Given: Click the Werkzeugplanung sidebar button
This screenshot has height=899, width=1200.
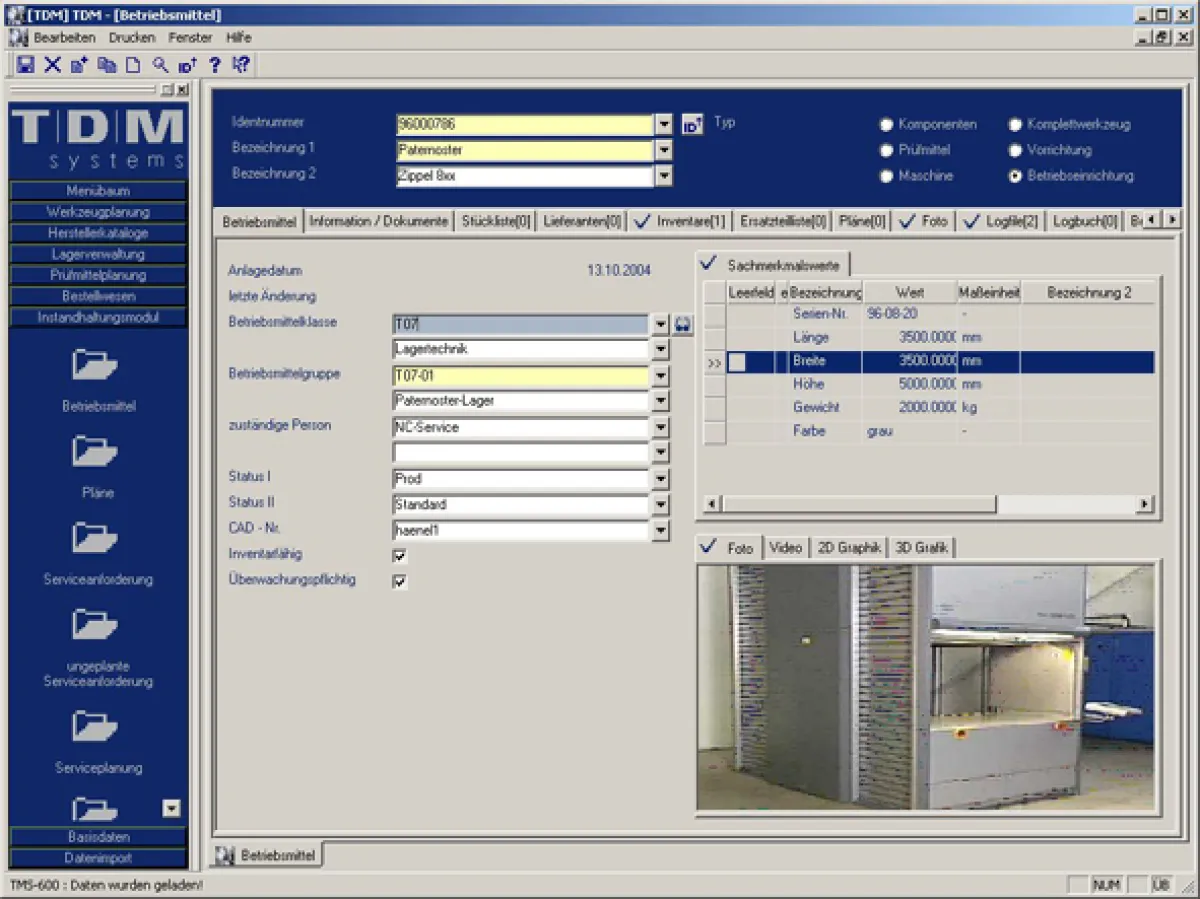Looking at the screenshot, I should (x=98, y=212).
